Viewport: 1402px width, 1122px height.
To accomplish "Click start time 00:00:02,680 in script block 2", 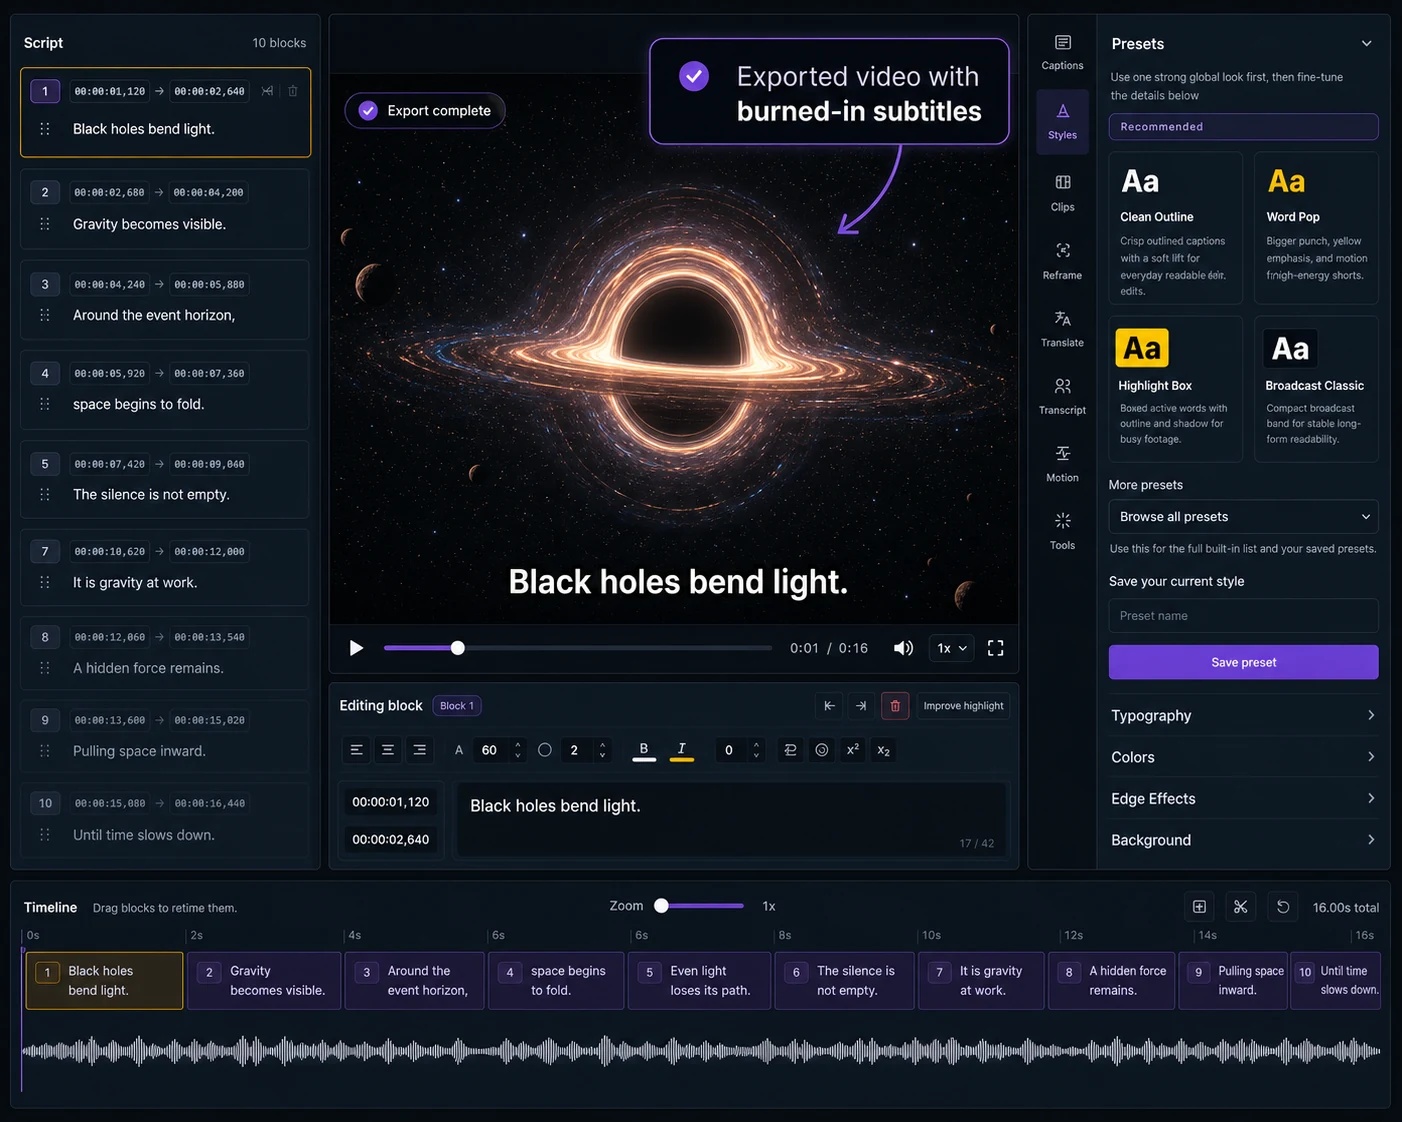I will 109,192.
